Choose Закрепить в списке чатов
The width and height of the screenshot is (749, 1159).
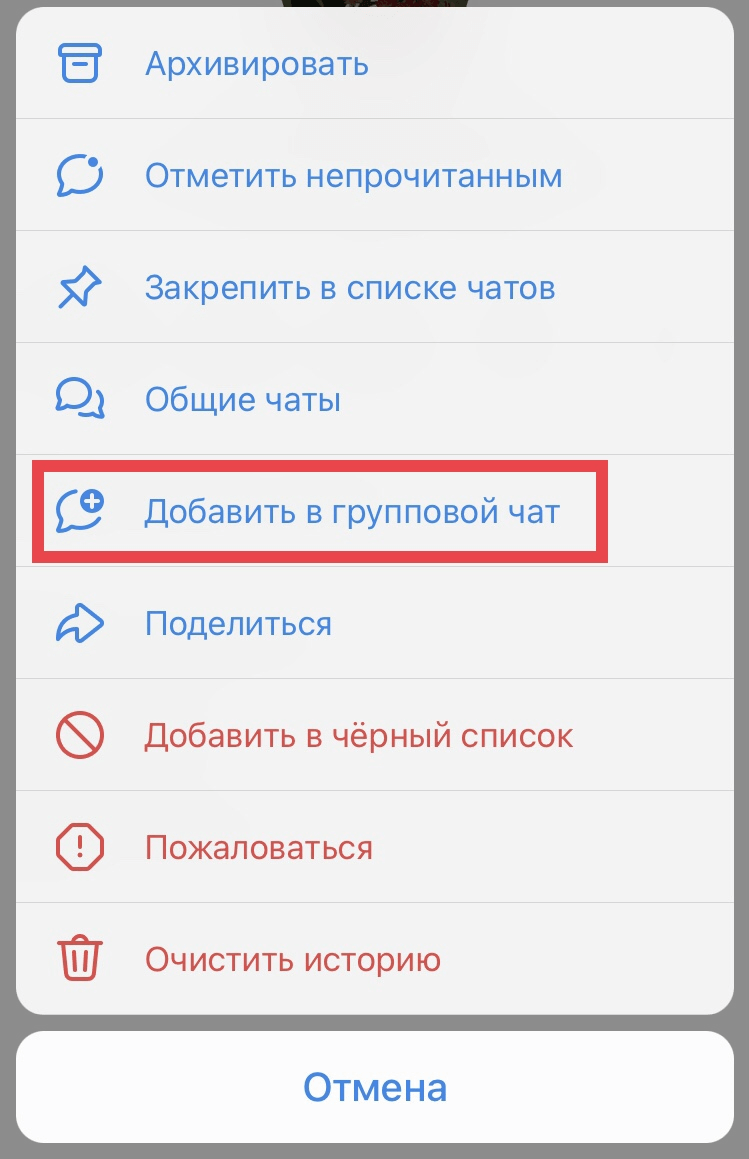click(x=374, y=287)
